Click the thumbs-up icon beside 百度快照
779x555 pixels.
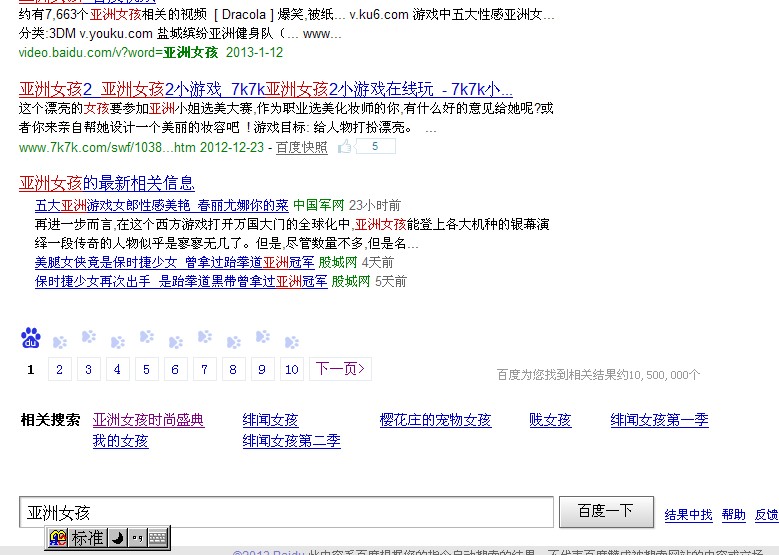click(x=345, y=147)
